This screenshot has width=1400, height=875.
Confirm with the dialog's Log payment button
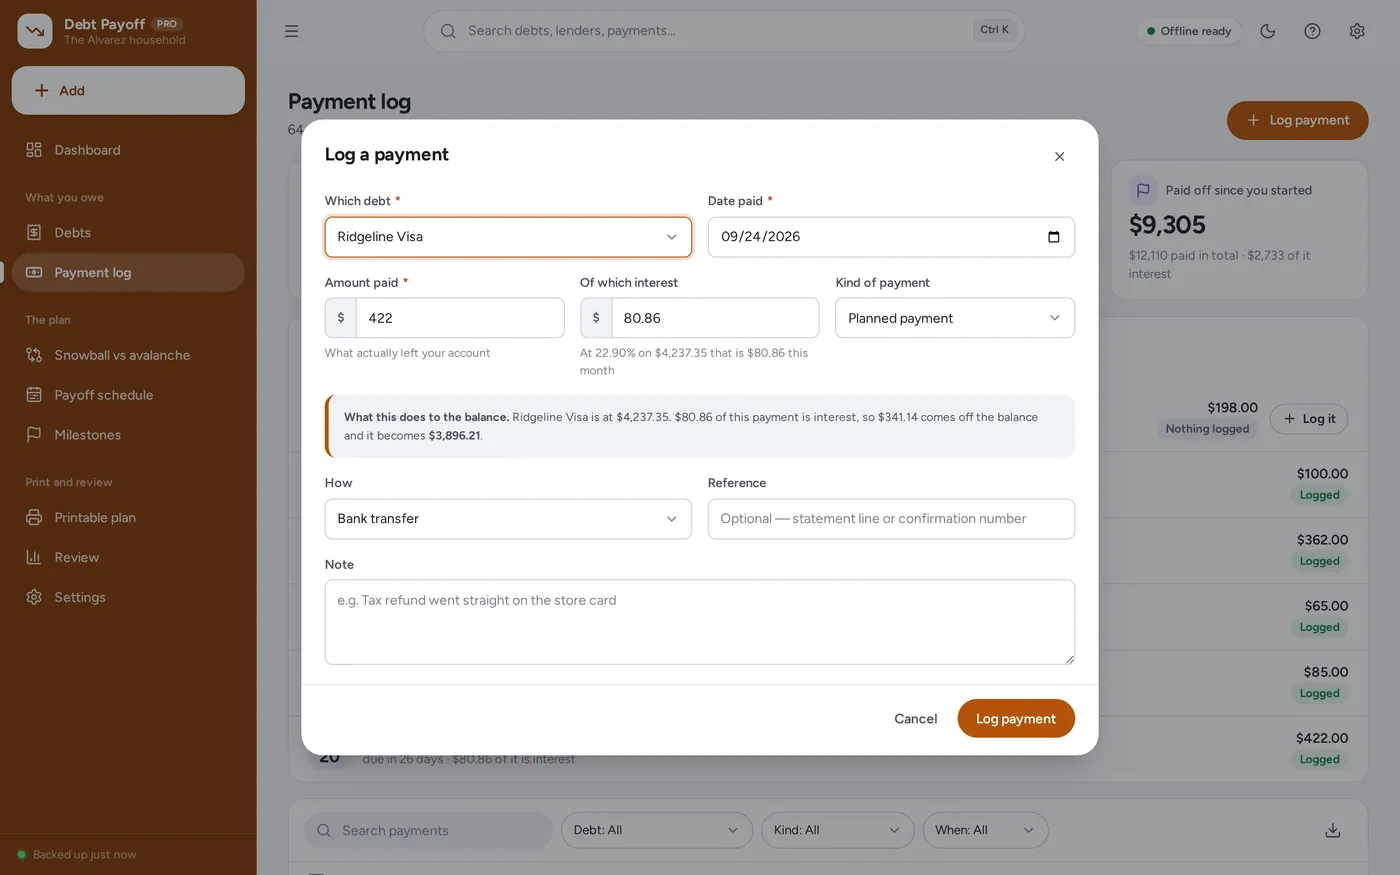(1016, 719)
